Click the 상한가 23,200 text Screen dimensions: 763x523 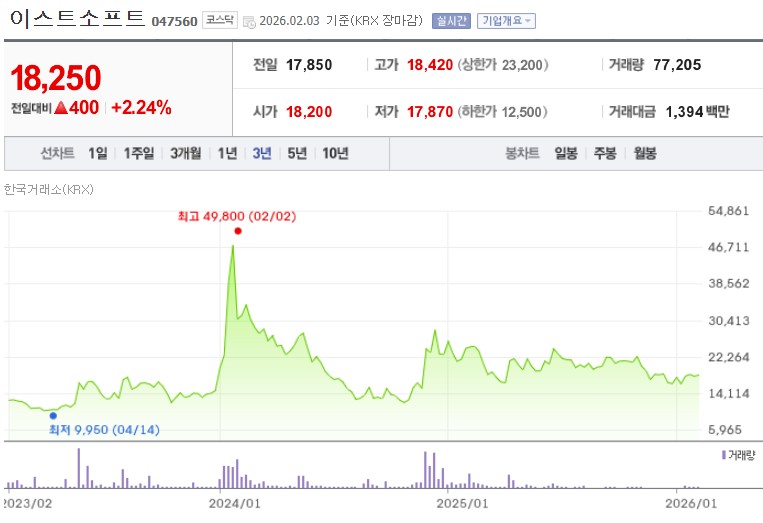tap(503, 65)
